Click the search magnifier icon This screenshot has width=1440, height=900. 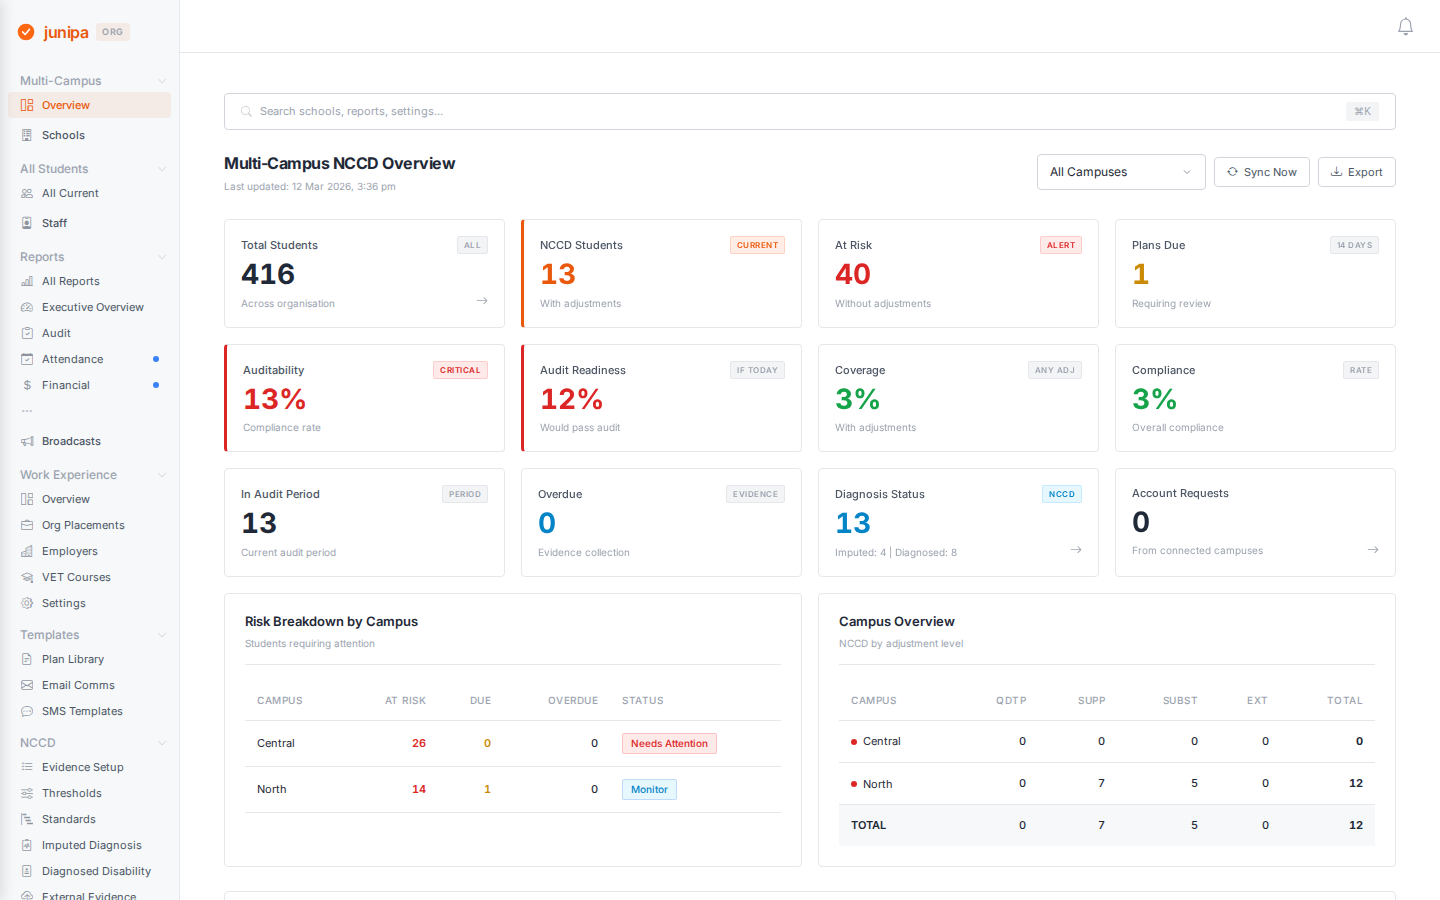click(x=246, y=111)
